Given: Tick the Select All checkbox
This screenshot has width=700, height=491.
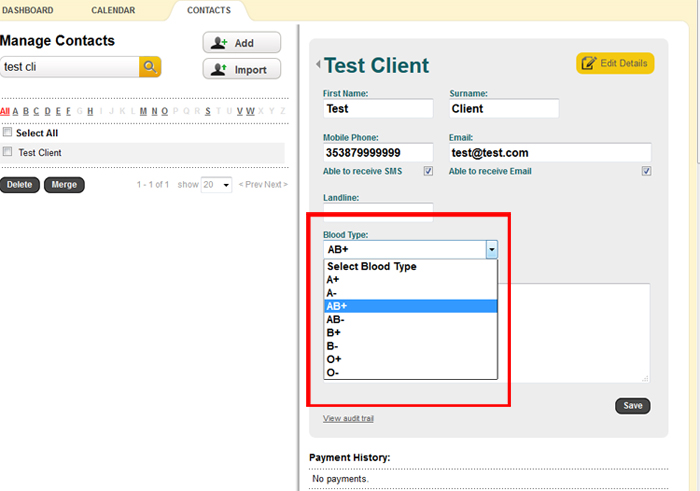Looking at the screenshot, I should [x=7, y=132].
